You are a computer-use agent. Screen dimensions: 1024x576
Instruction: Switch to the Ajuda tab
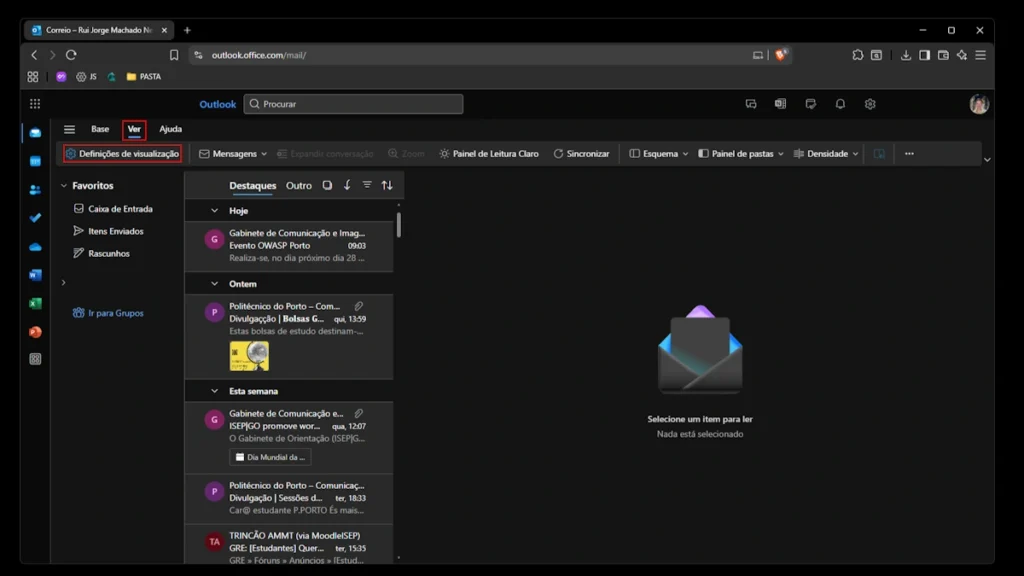(171, 129)
